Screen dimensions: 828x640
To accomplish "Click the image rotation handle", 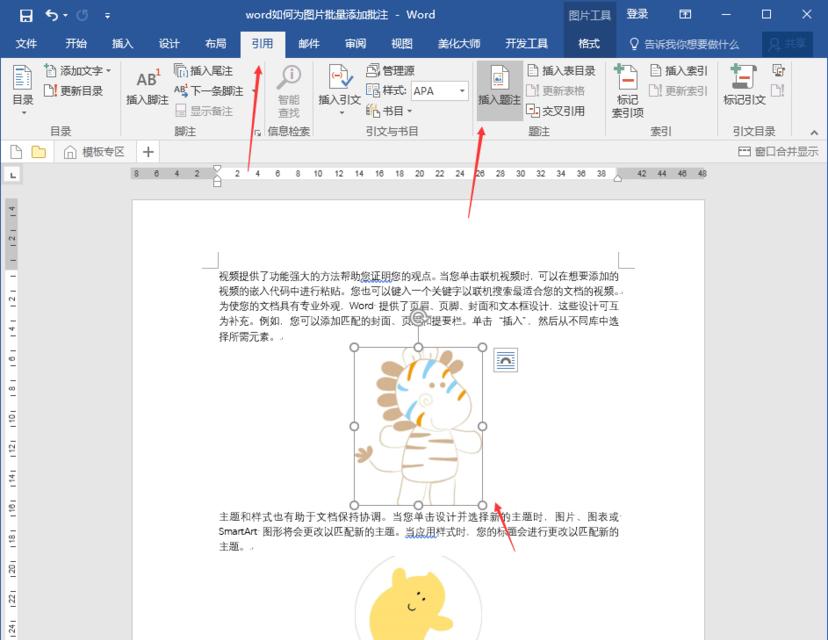I will point(418,317).
